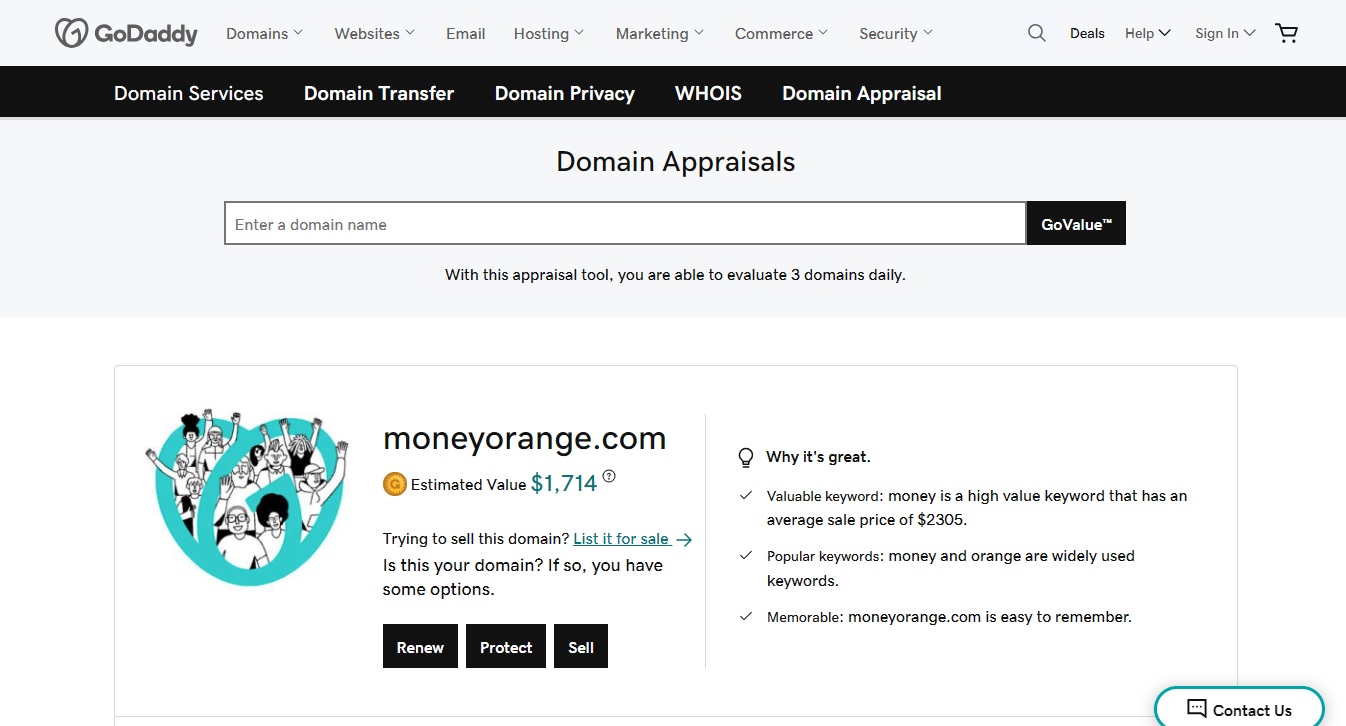Focus the Enter a domain name field
The image size is (1346, 726).
(x=625, y=224)
